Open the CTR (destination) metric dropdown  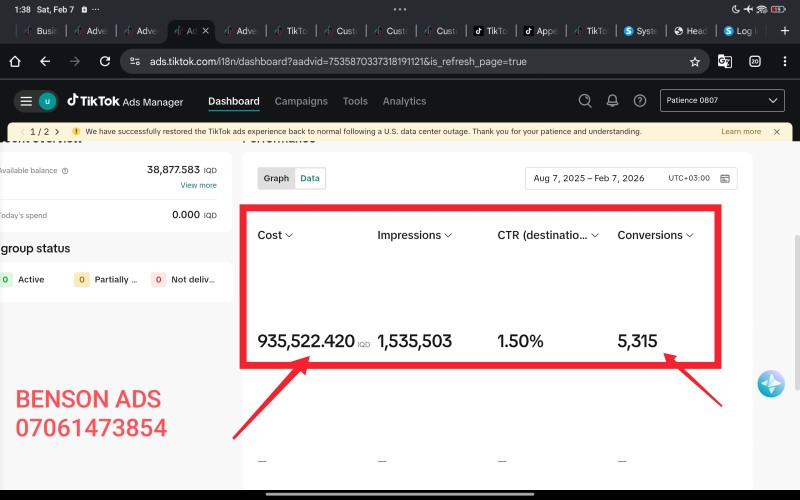(x=548, y=235)
